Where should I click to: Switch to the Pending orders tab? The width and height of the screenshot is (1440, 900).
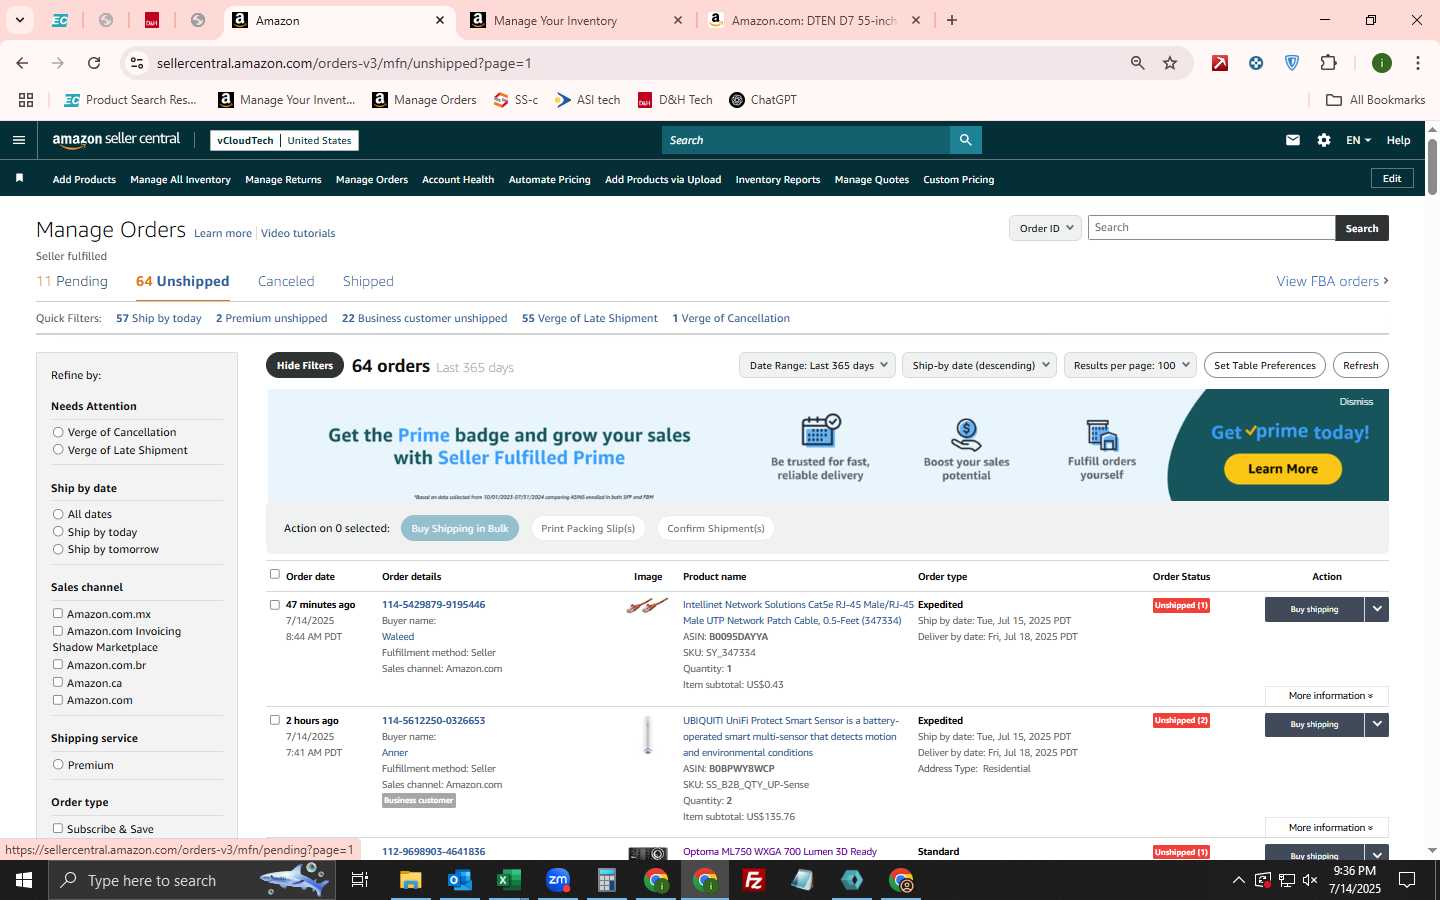[72, 281]
